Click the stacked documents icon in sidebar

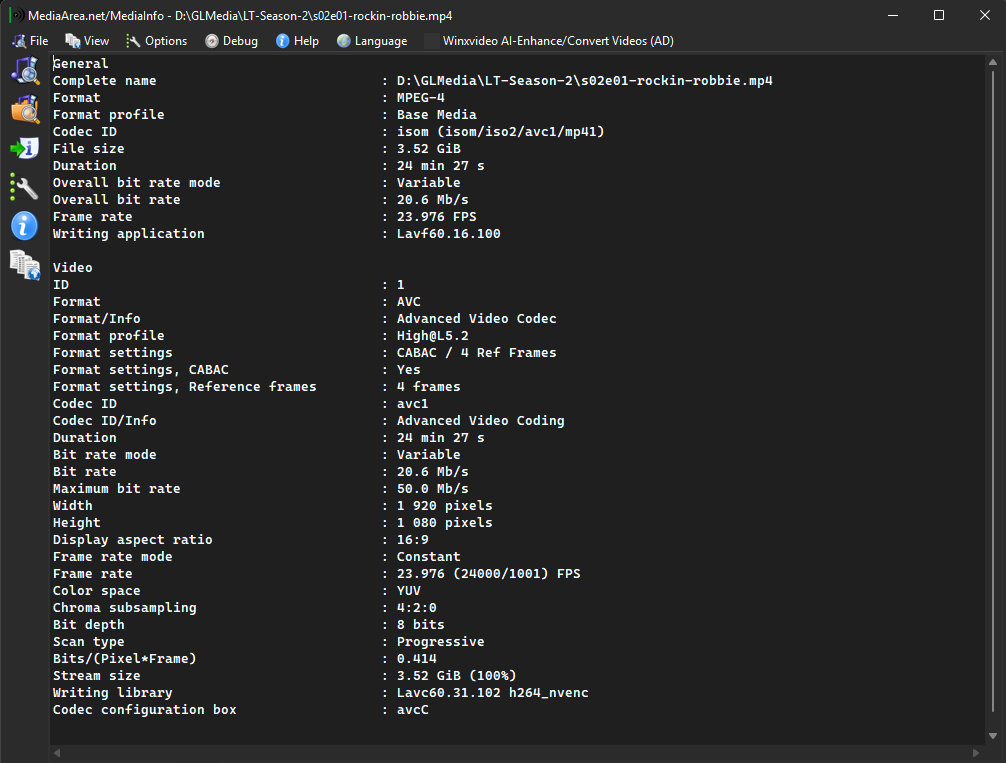pyautogui.click(x=25, y=264)
